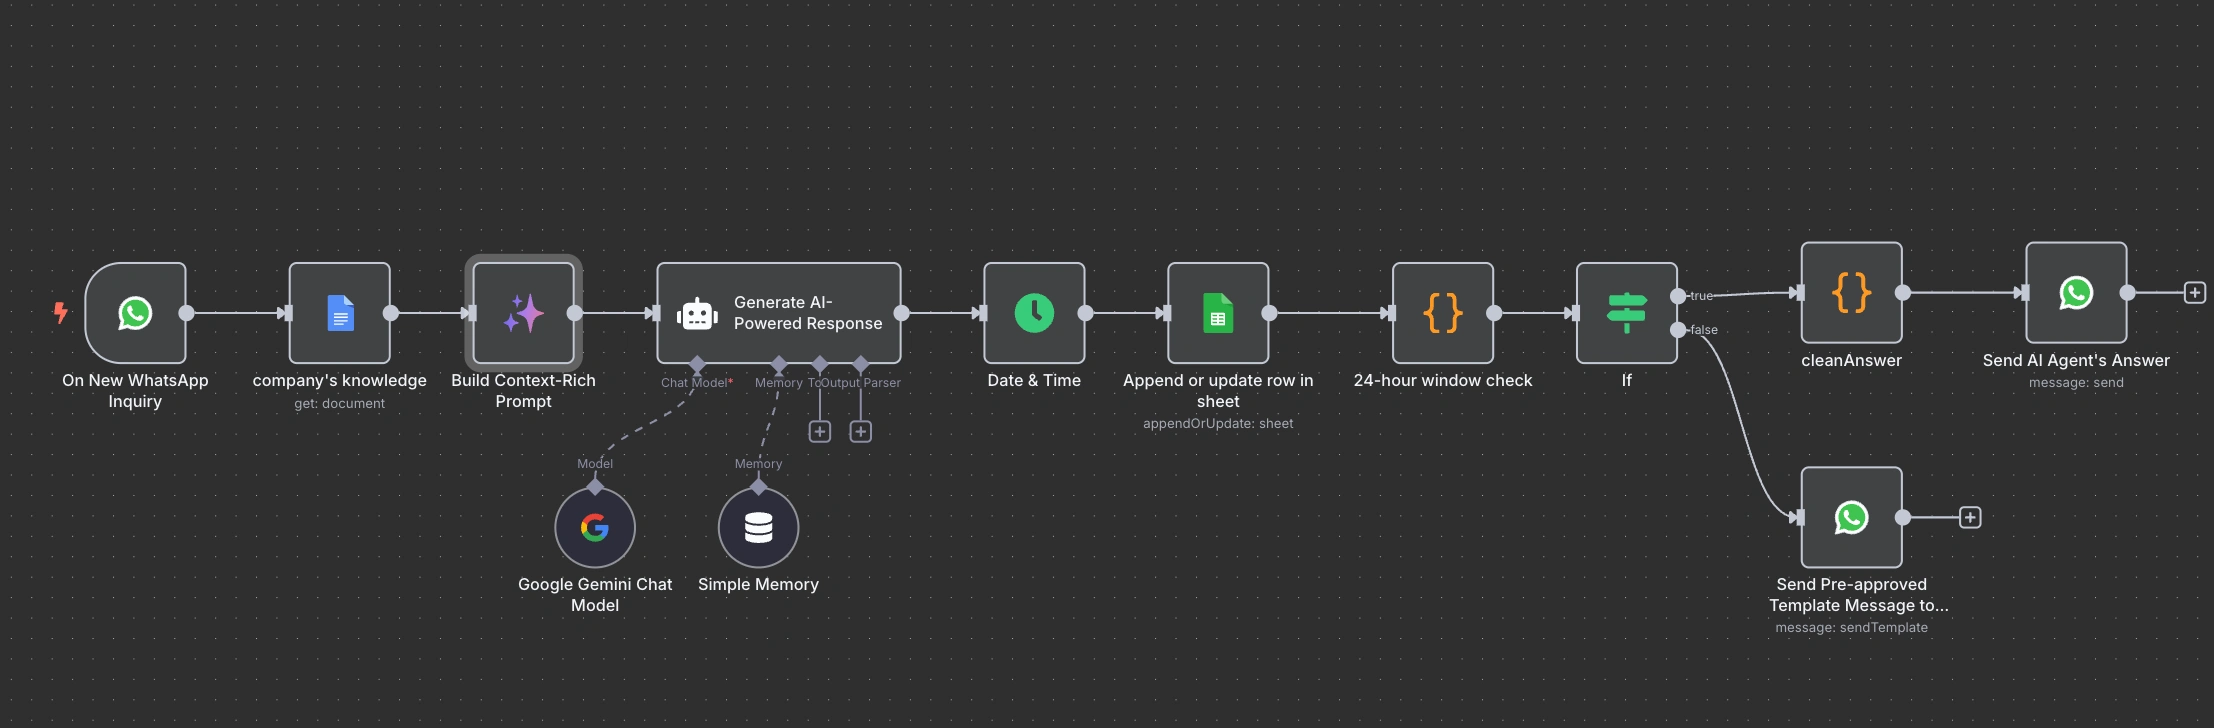Open the If branching node
This screenshot has width=2214, height=728.
tap(1627, 313)
